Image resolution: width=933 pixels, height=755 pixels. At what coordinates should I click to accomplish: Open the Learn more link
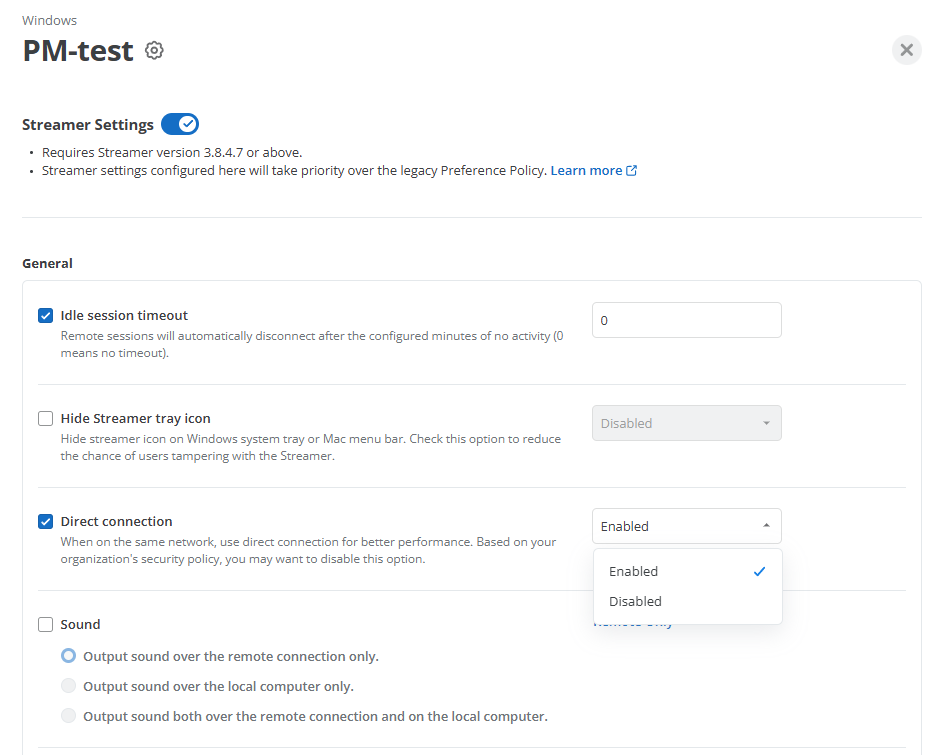coord(586,171)
